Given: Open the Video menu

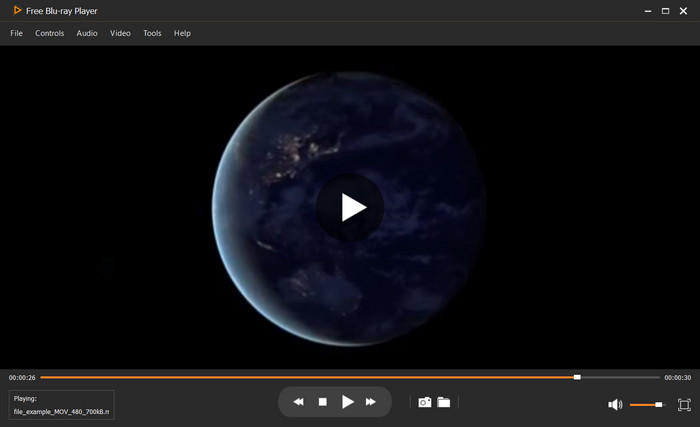Looking at the screenshot, I should pyautogui.click(x=120, y=33).
